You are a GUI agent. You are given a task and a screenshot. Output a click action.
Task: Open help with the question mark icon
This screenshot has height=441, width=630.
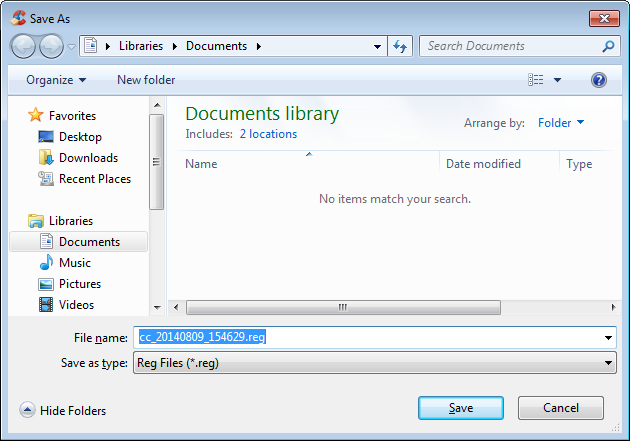(599, 80)
